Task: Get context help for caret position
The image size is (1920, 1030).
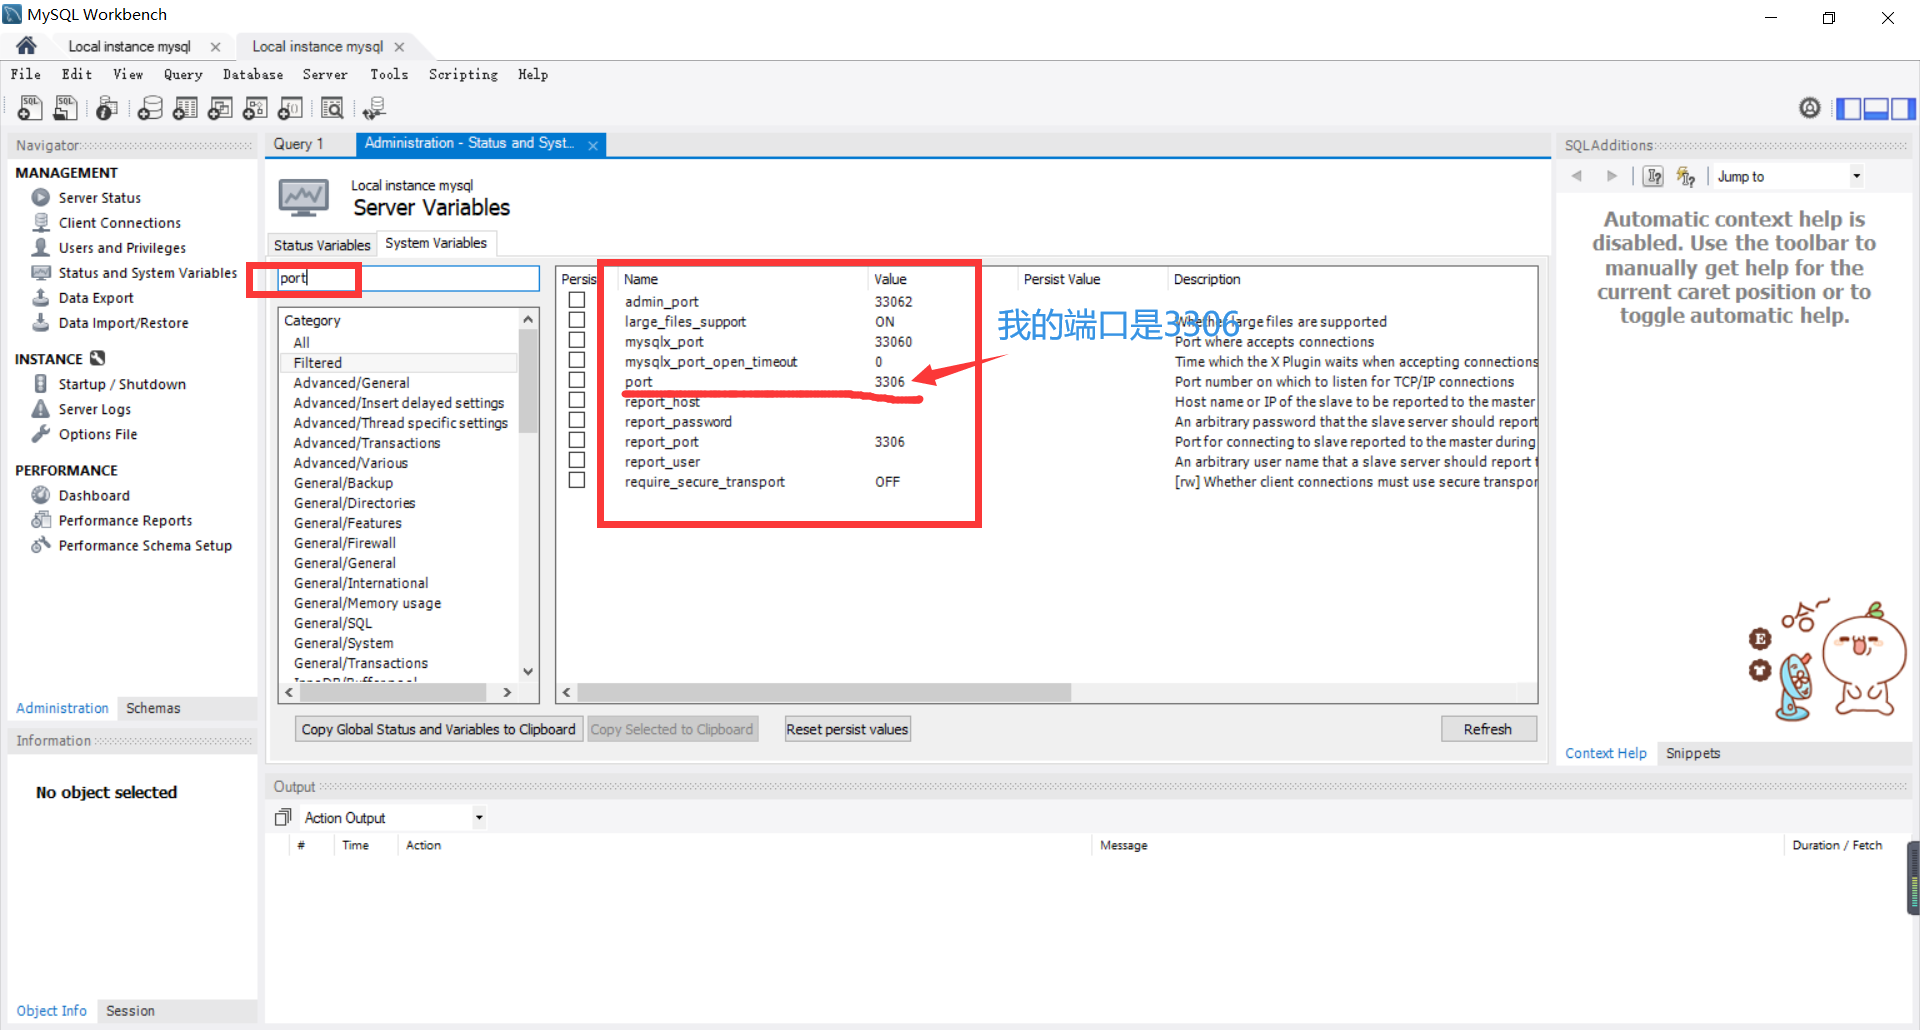Action: 1654,176
